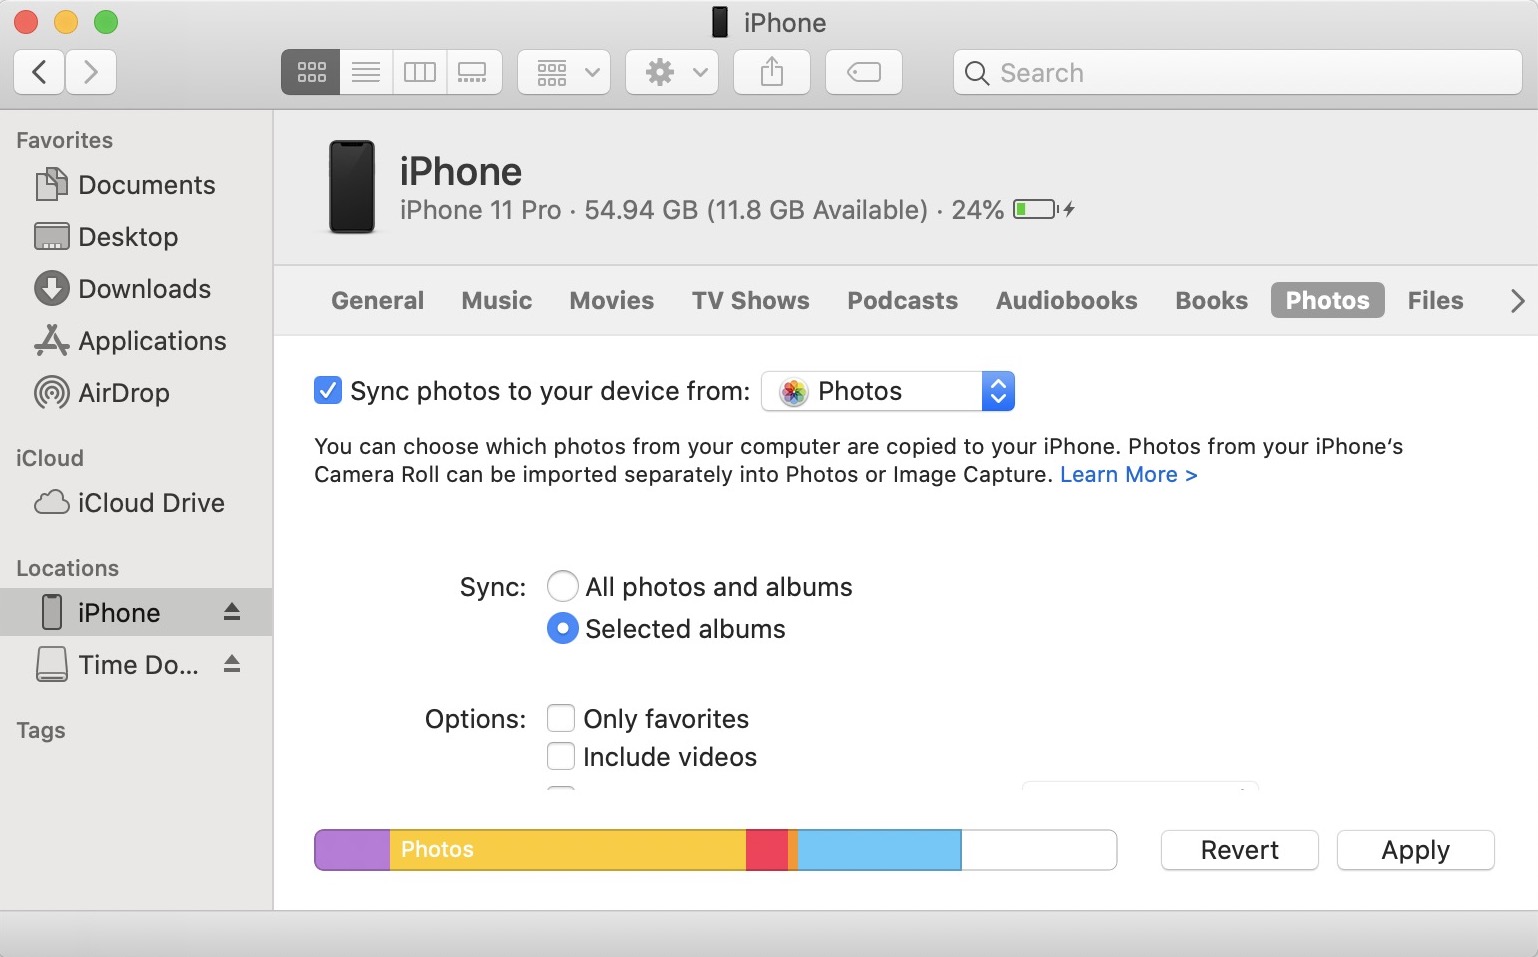This screenshot has height=957, width=1538.
Task: Click the Apply button
Action: (1416, 850)
